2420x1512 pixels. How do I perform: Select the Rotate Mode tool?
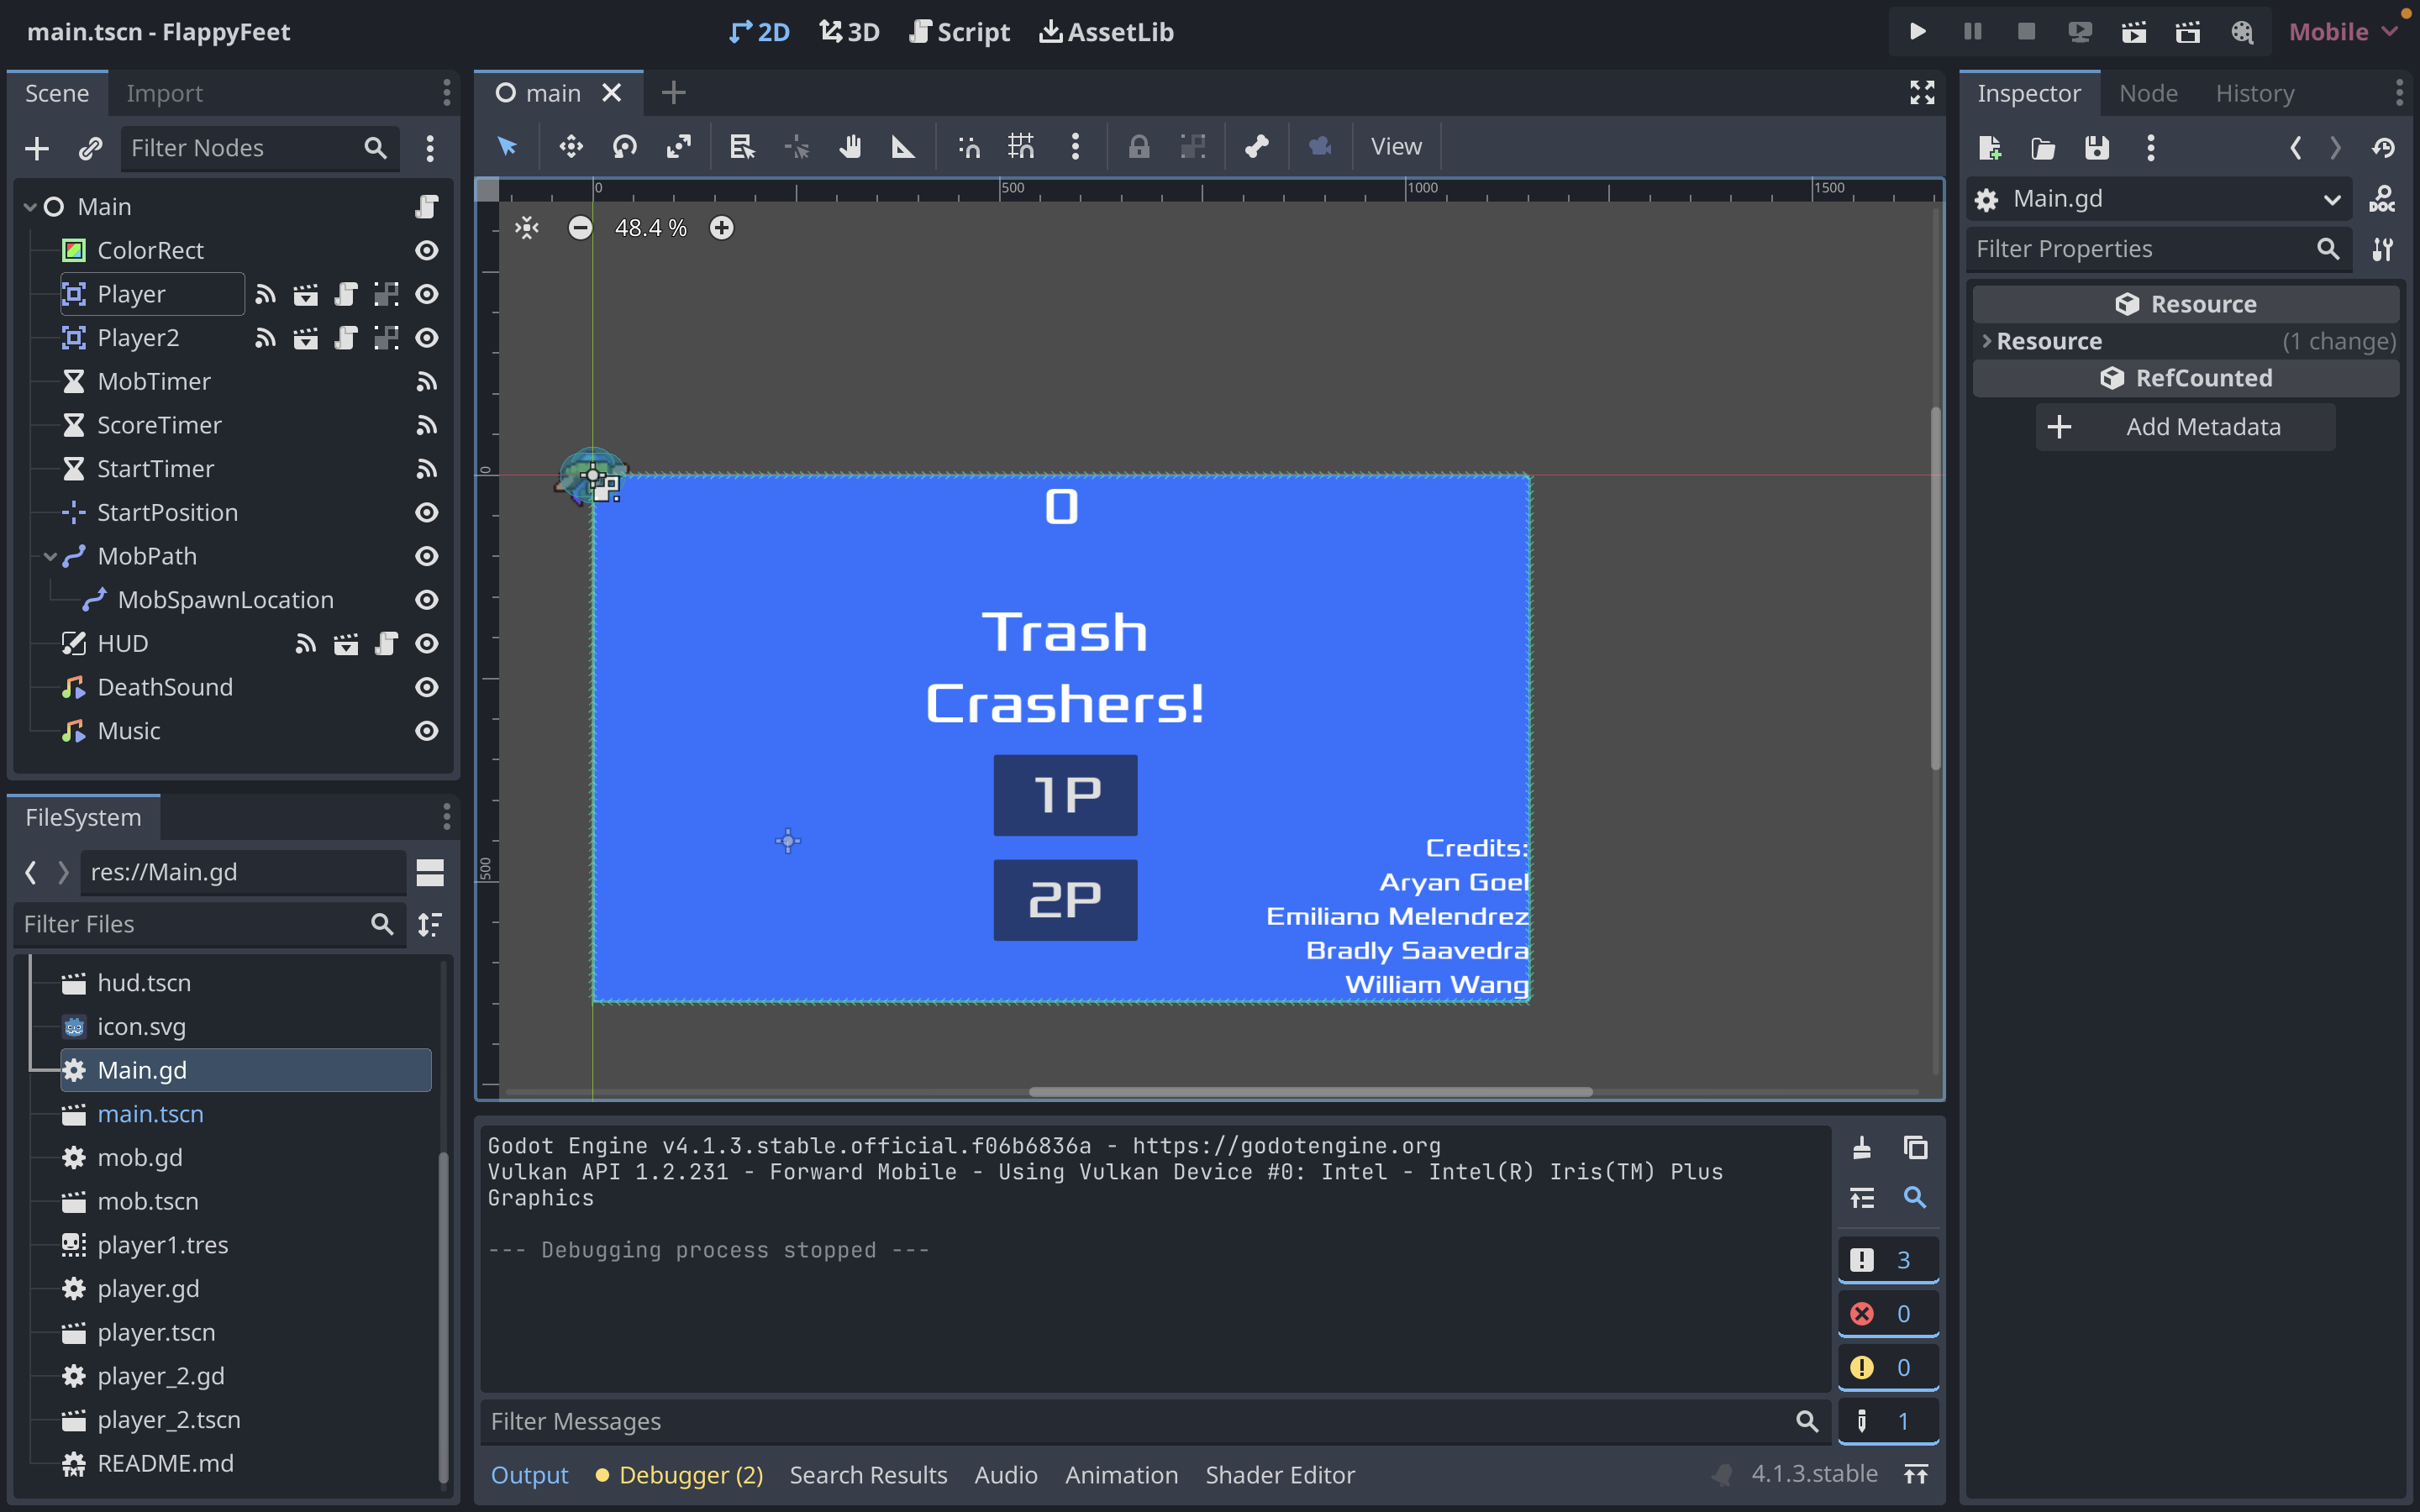point(625,147)
